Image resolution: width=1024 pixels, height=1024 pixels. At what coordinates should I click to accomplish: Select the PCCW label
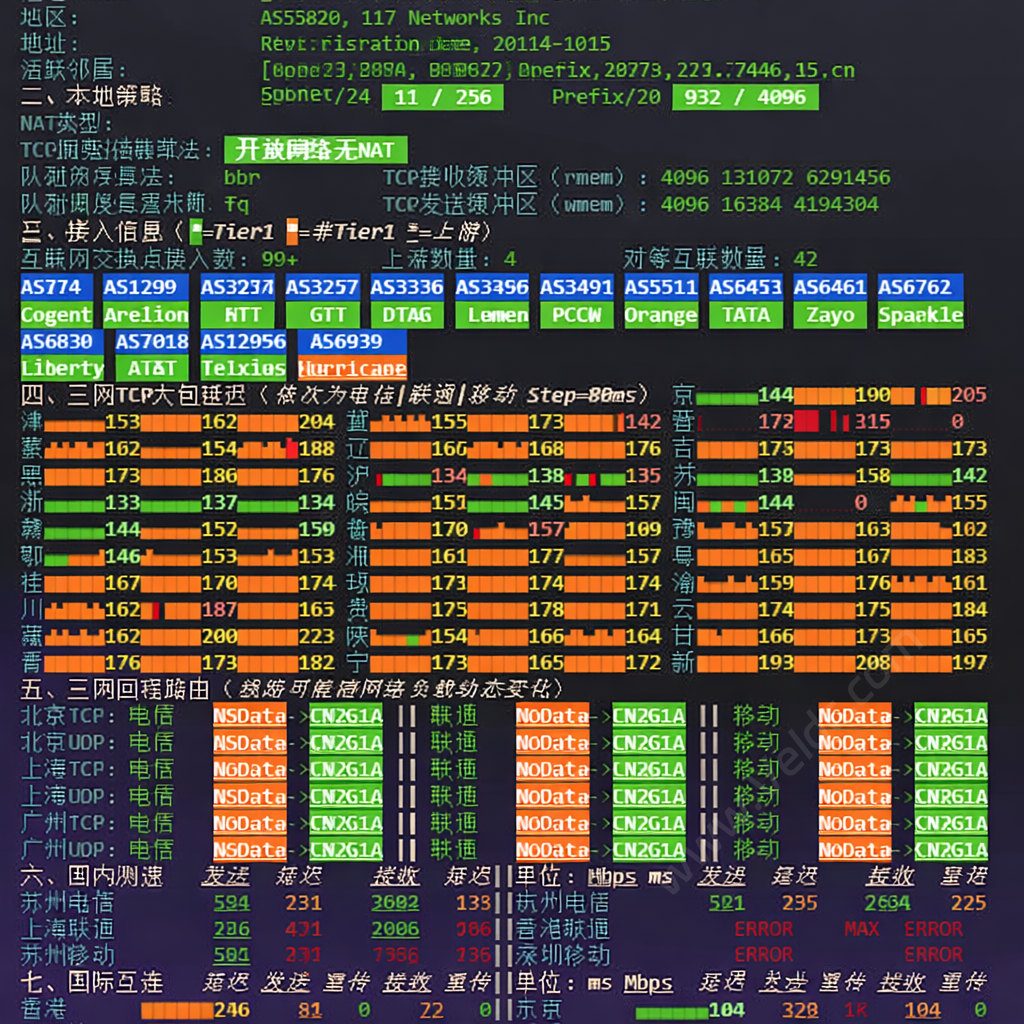point(577,315)
